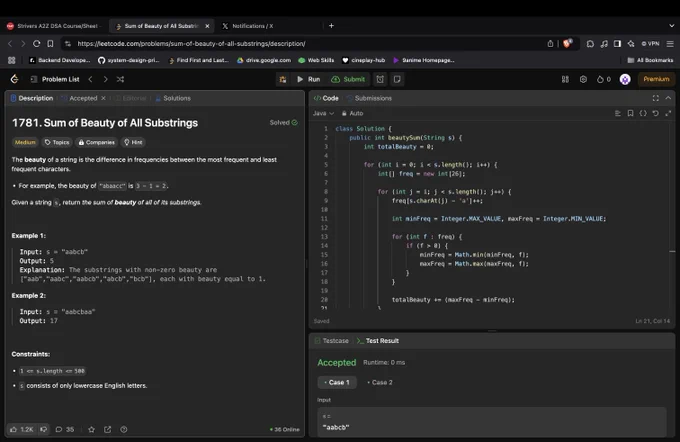Open LeetCode settings gear icon
The width and height of the screenshot is (680, 442).
(x=583, y=79)
